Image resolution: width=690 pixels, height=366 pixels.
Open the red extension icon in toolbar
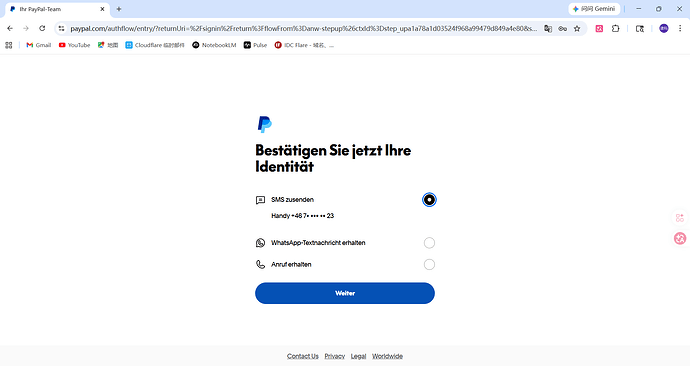[x=599, y=29]
